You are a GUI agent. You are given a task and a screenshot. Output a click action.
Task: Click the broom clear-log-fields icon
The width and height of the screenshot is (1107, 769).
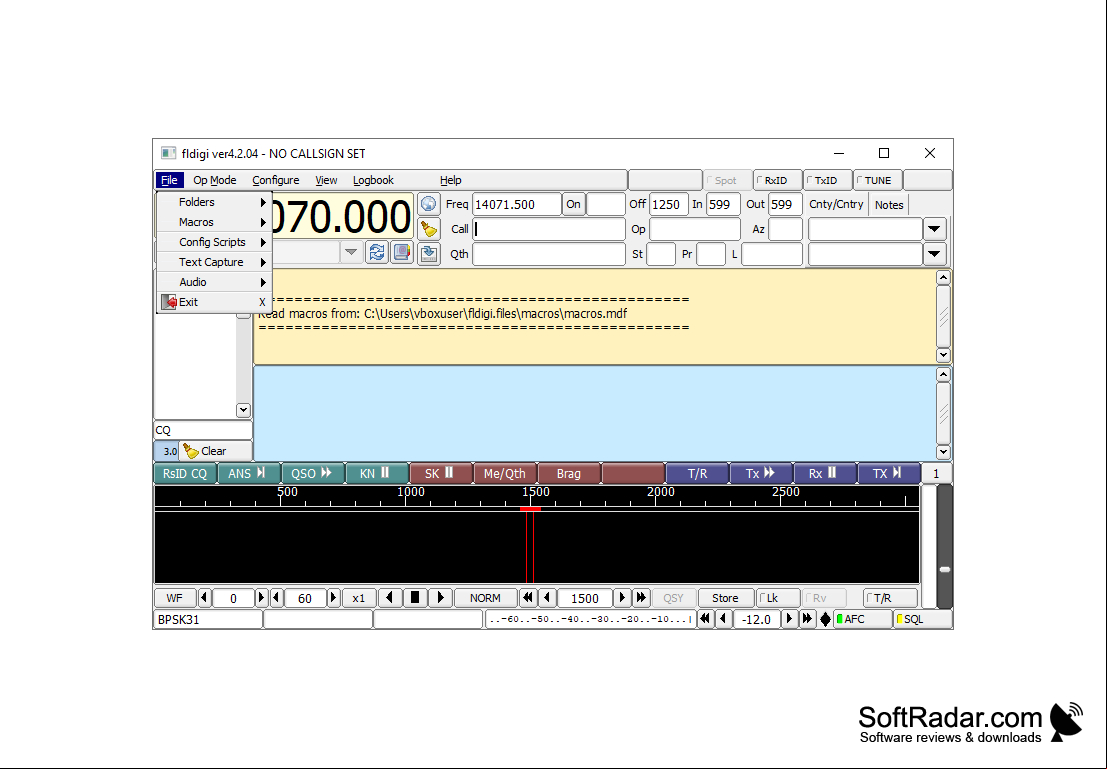429,229
